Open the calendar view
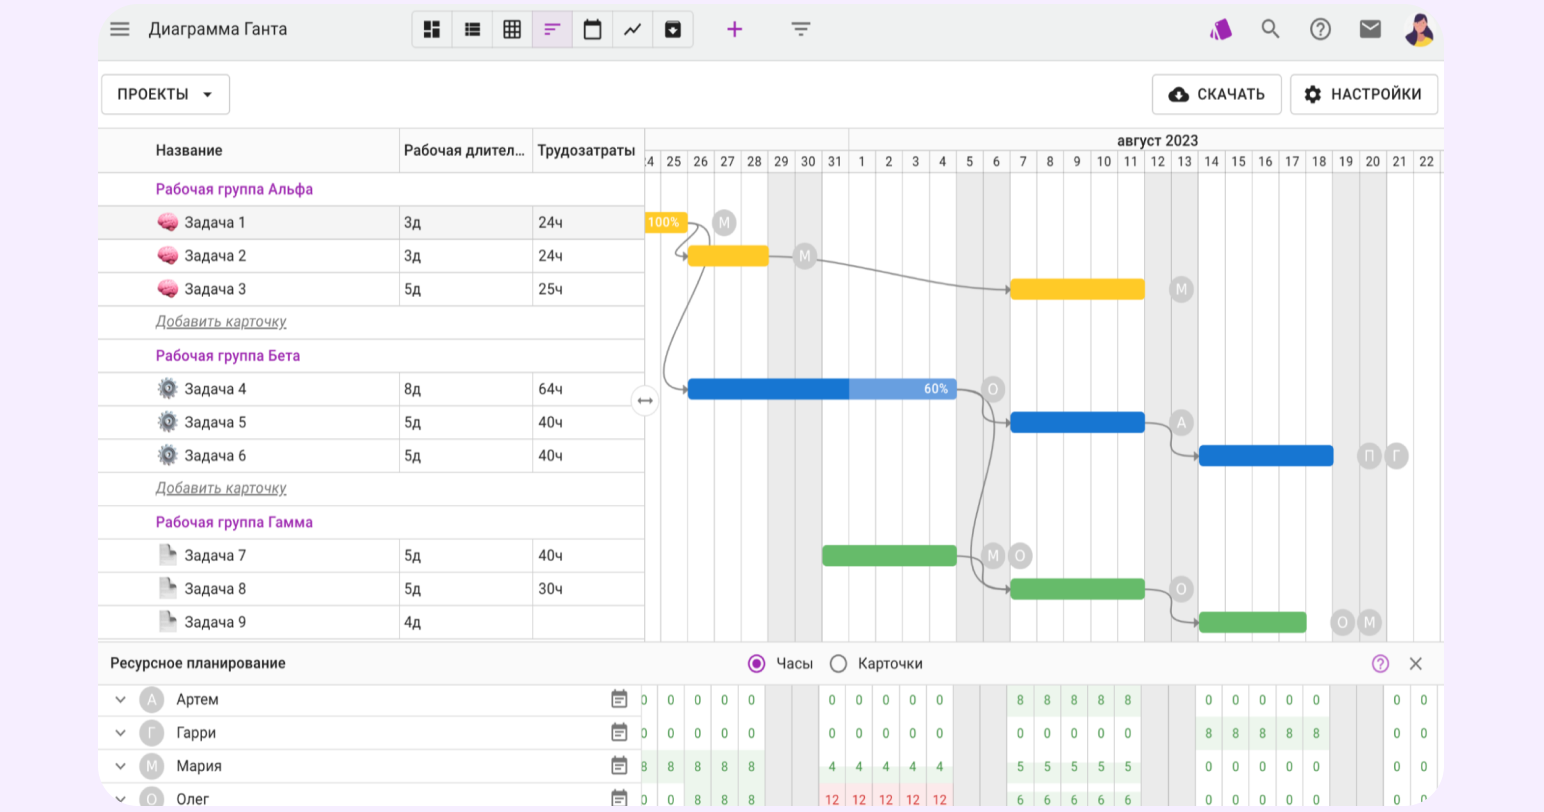Viewport: 1544px width, 812px height. tap(592, 30)
